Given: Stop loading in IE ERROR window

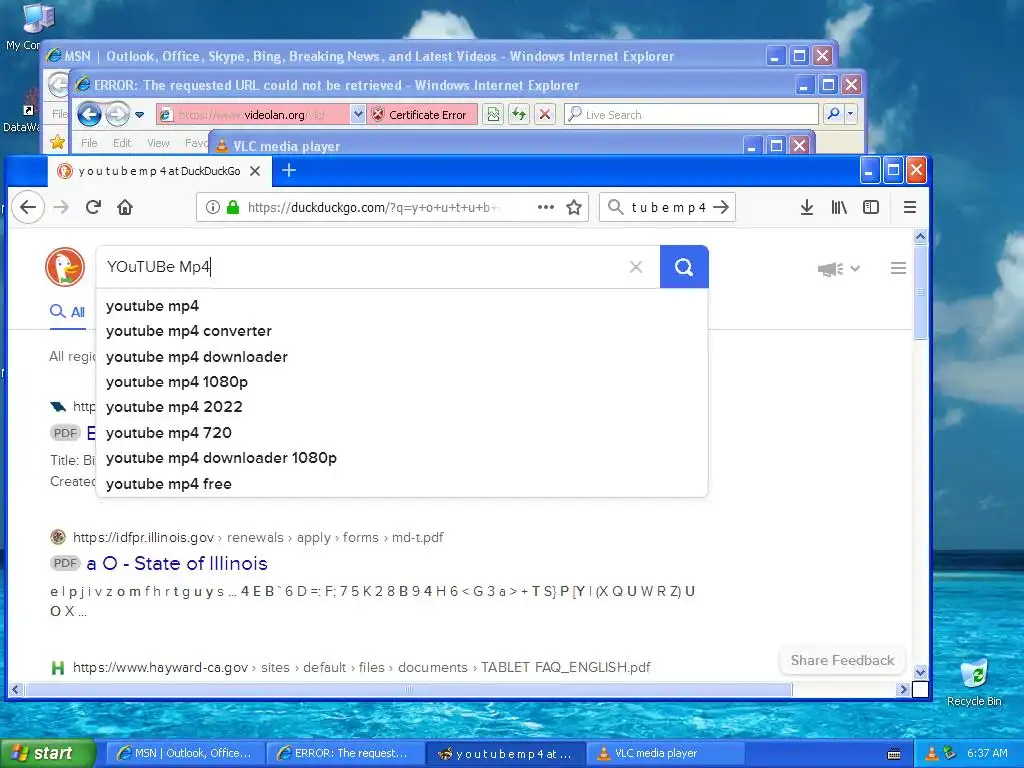Looking at the screenshot, I should click(545, 115).
